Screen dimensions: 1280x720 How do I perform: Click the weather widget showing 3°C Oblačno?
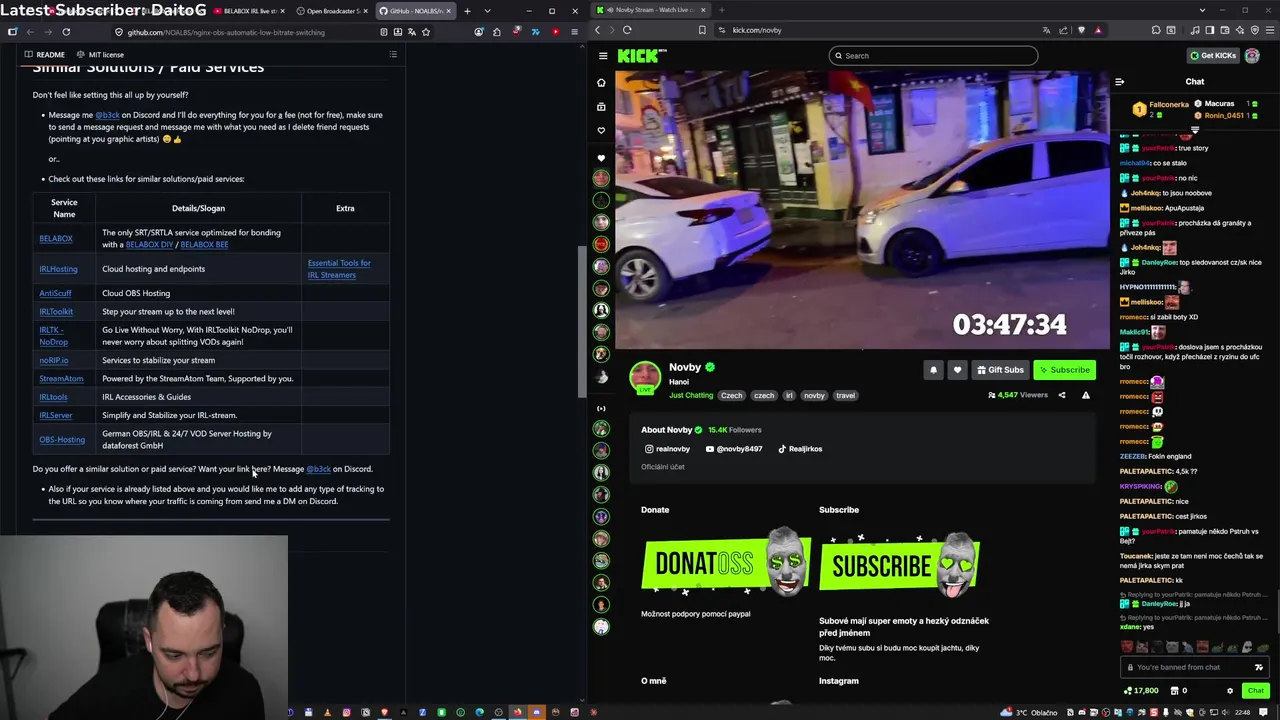[x=1030, y=713]
